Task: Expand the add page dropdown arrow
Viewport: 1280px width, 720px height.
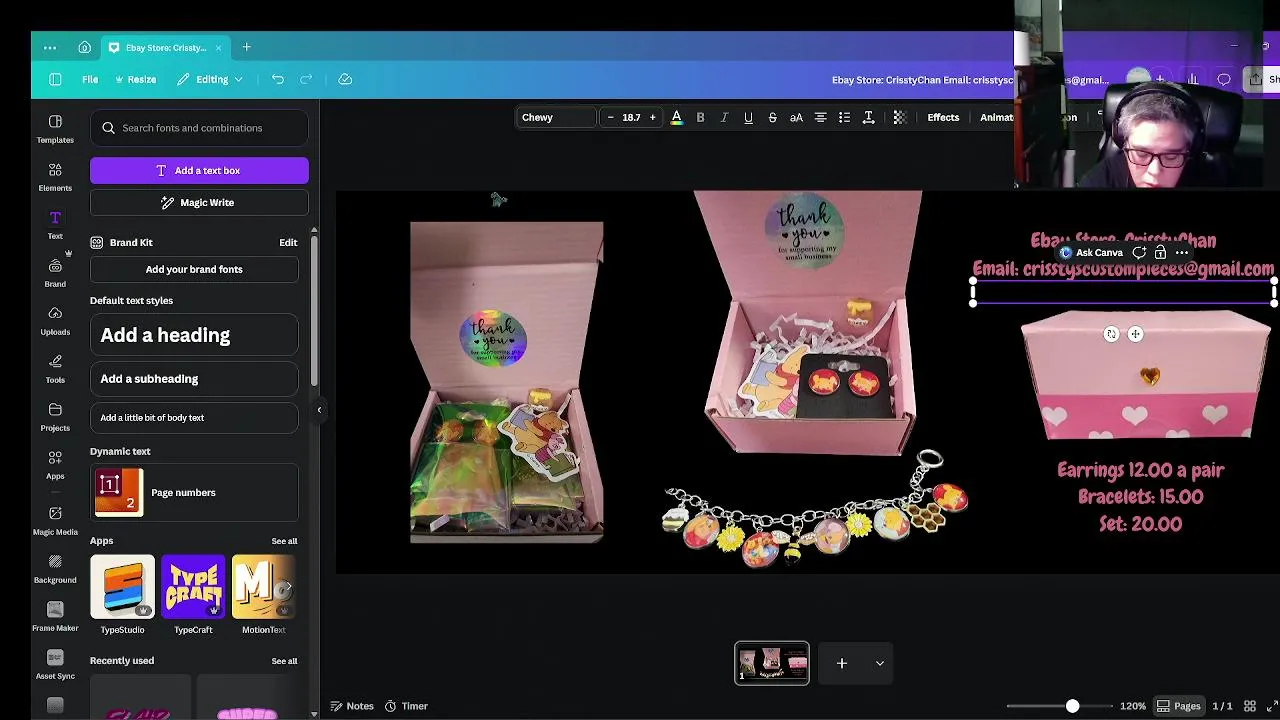Action: (x=880, y=663)
